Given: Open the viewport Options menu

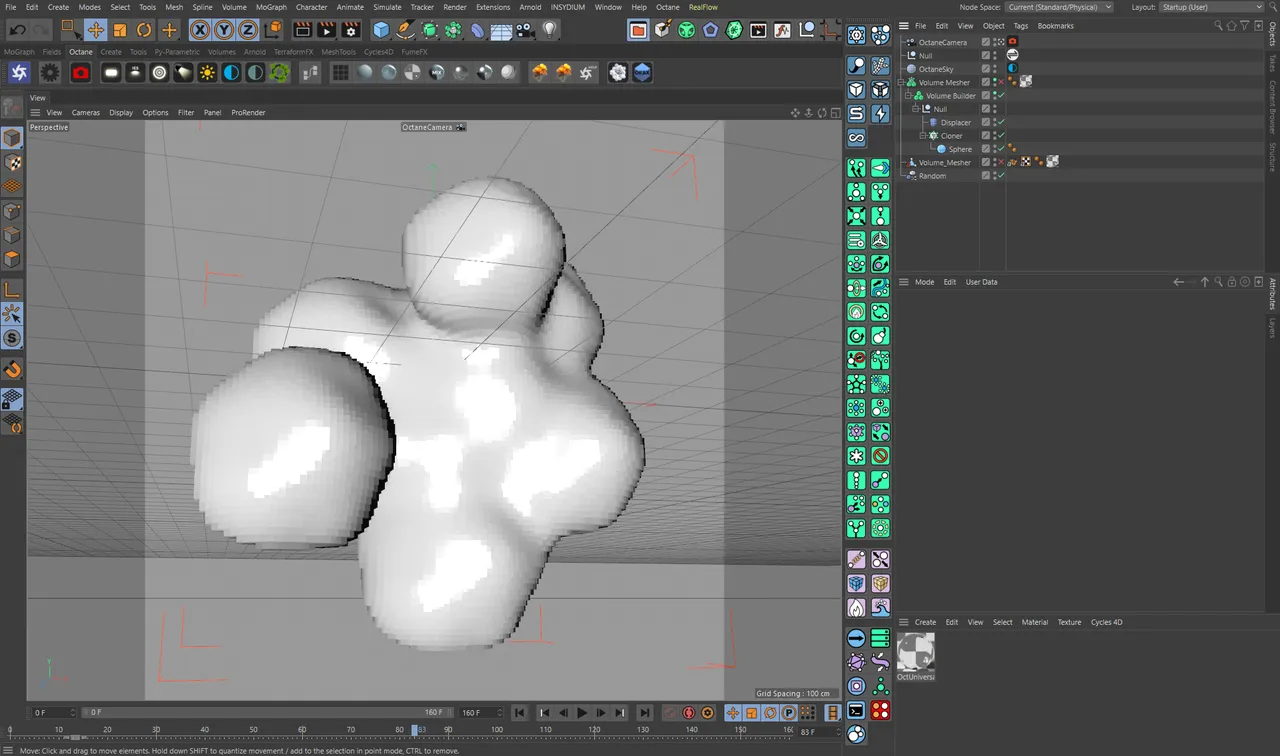Looking at the screenshot, I should (x=155, y=113).
